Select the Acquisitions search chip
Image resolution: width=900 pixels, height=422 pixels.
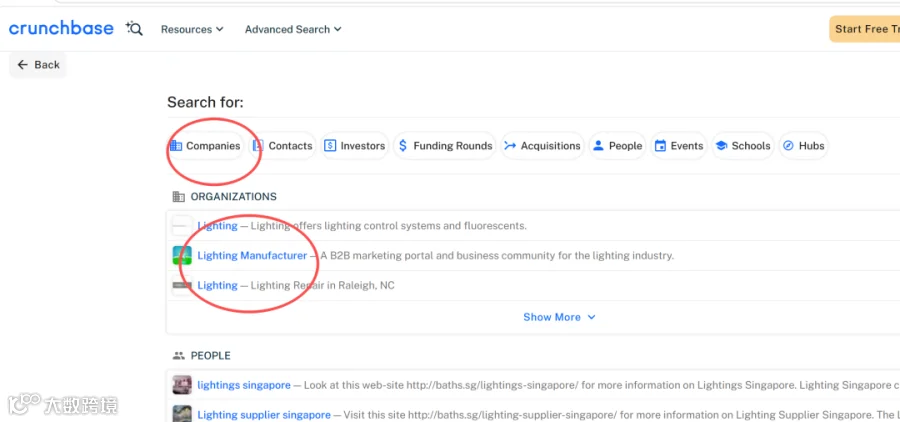coord(542,146)
